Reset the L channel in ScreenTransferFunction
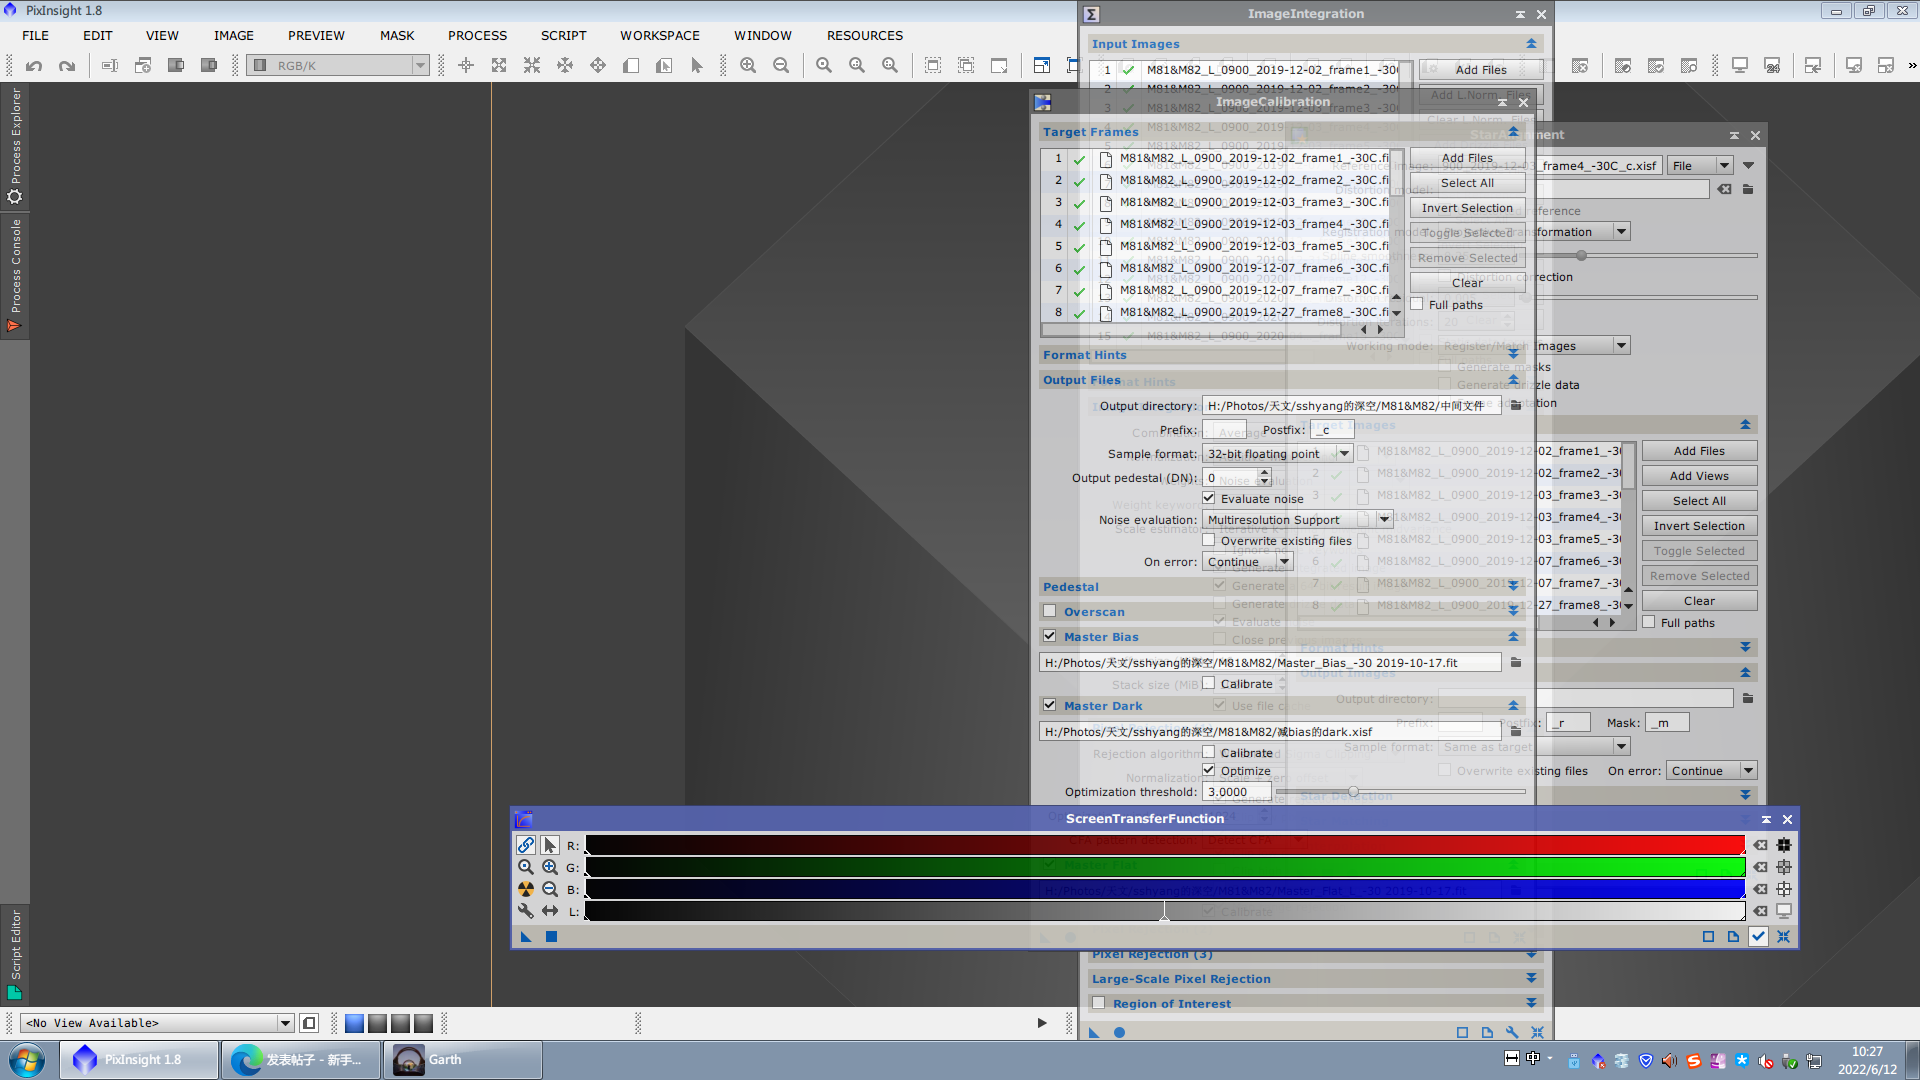This screenshot has height=1080, width=1920. tap(1760, 911)
